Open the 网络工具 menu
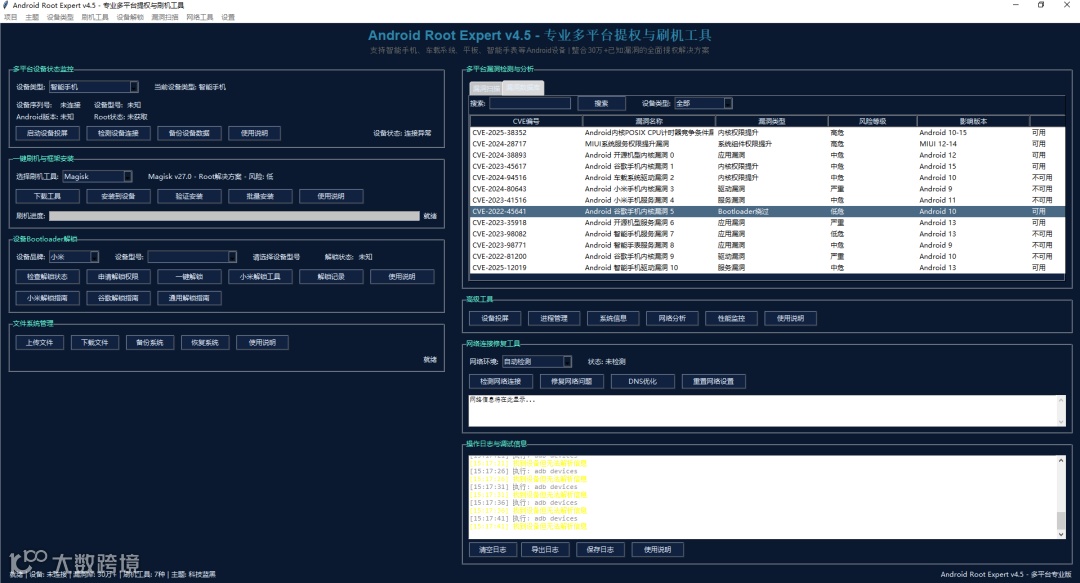 pyautogui.click(x=200, y=17)
